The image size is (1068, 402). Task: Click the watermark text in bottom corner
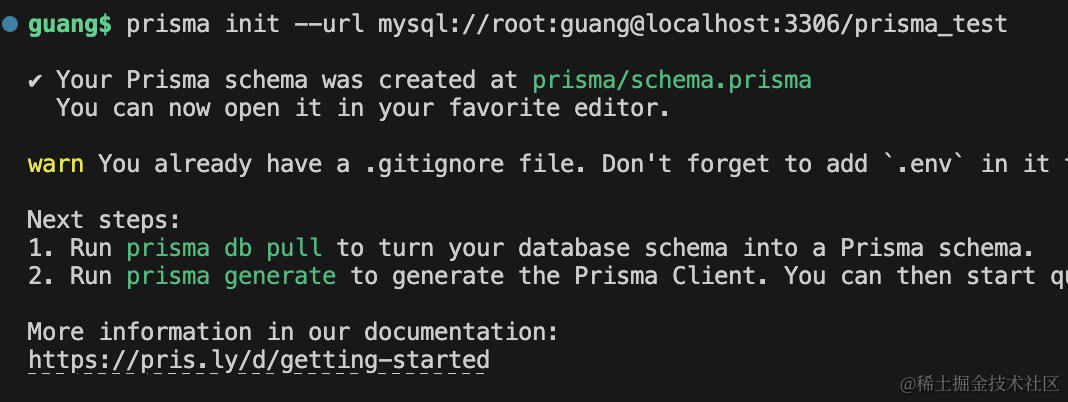(979, 384)
